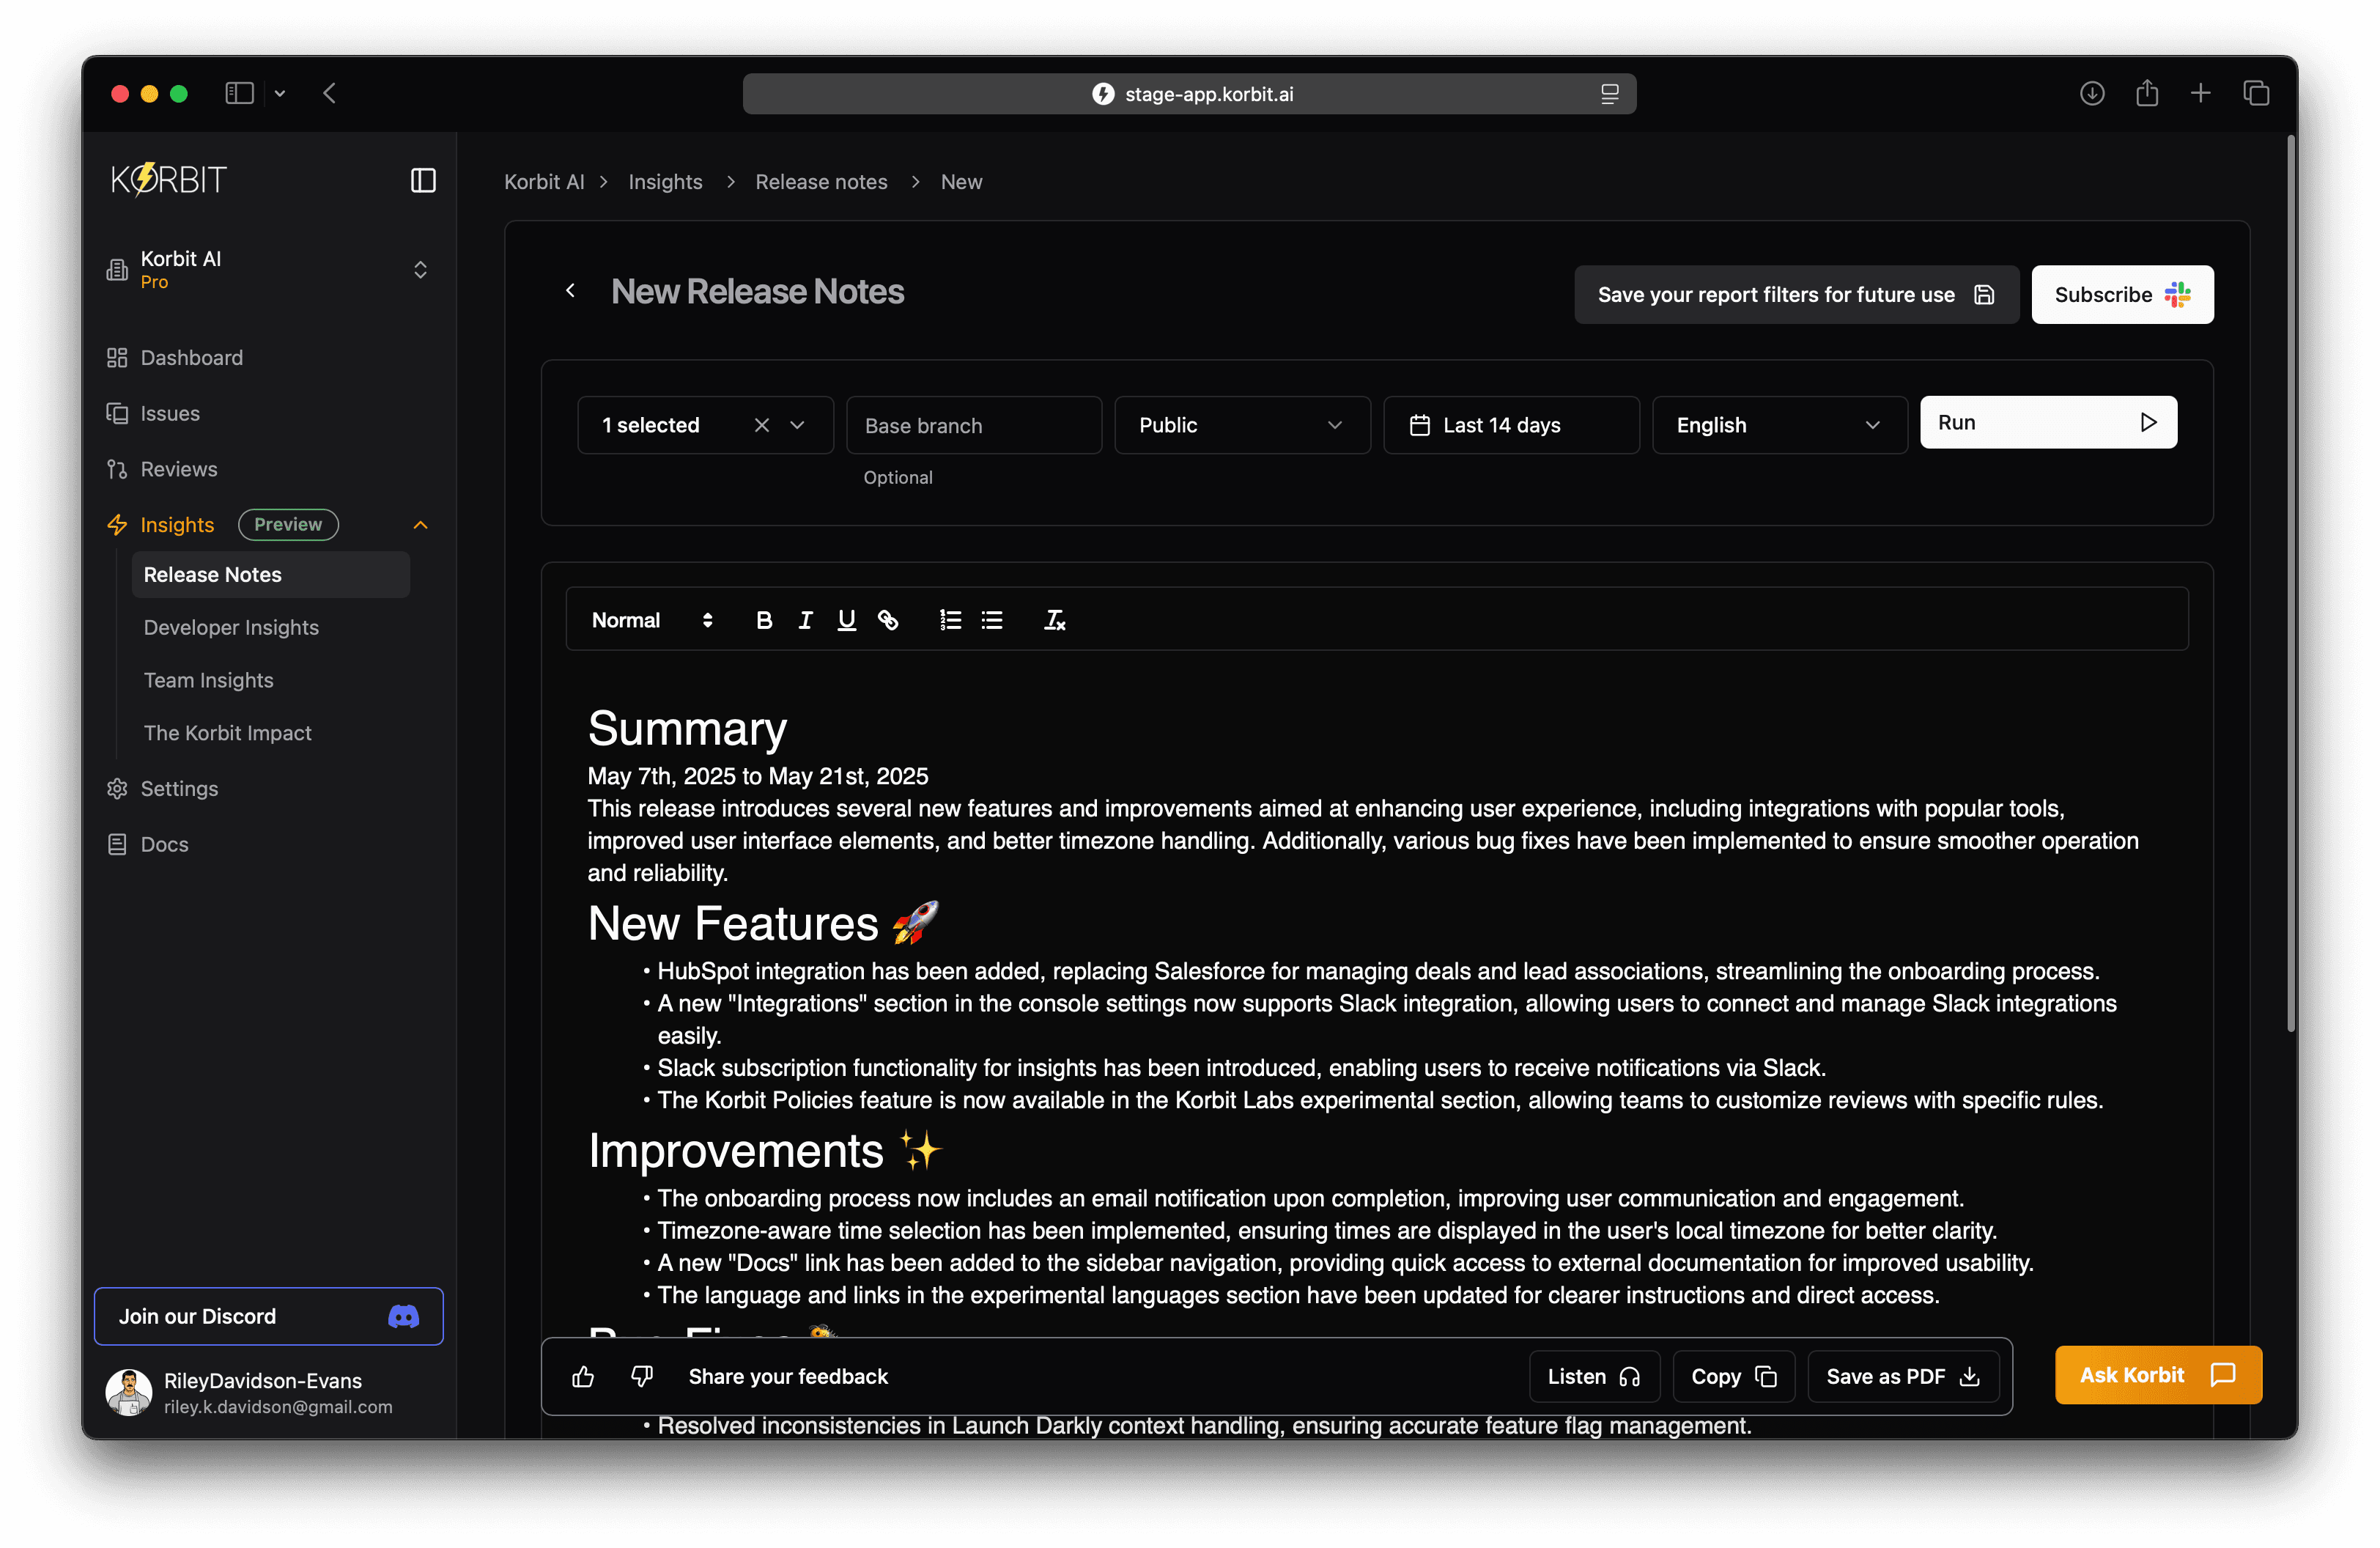Toggle italic formatting in editor toolbar
This screenshot has width=2380, height=1548.
tap(805, 620)
